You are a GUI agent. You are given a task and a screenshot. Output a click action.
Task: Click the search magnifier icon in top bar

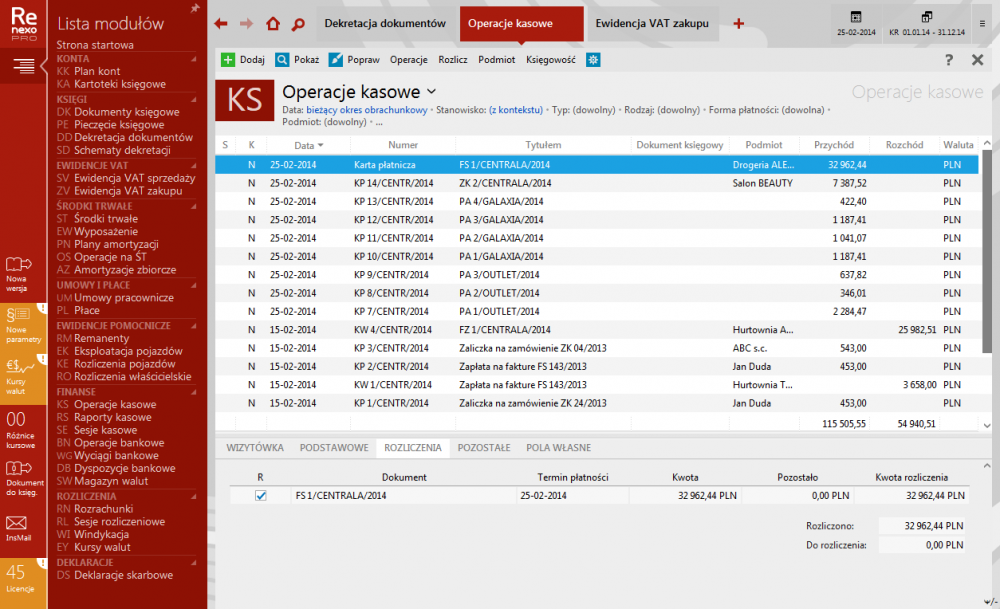(298, 24)
